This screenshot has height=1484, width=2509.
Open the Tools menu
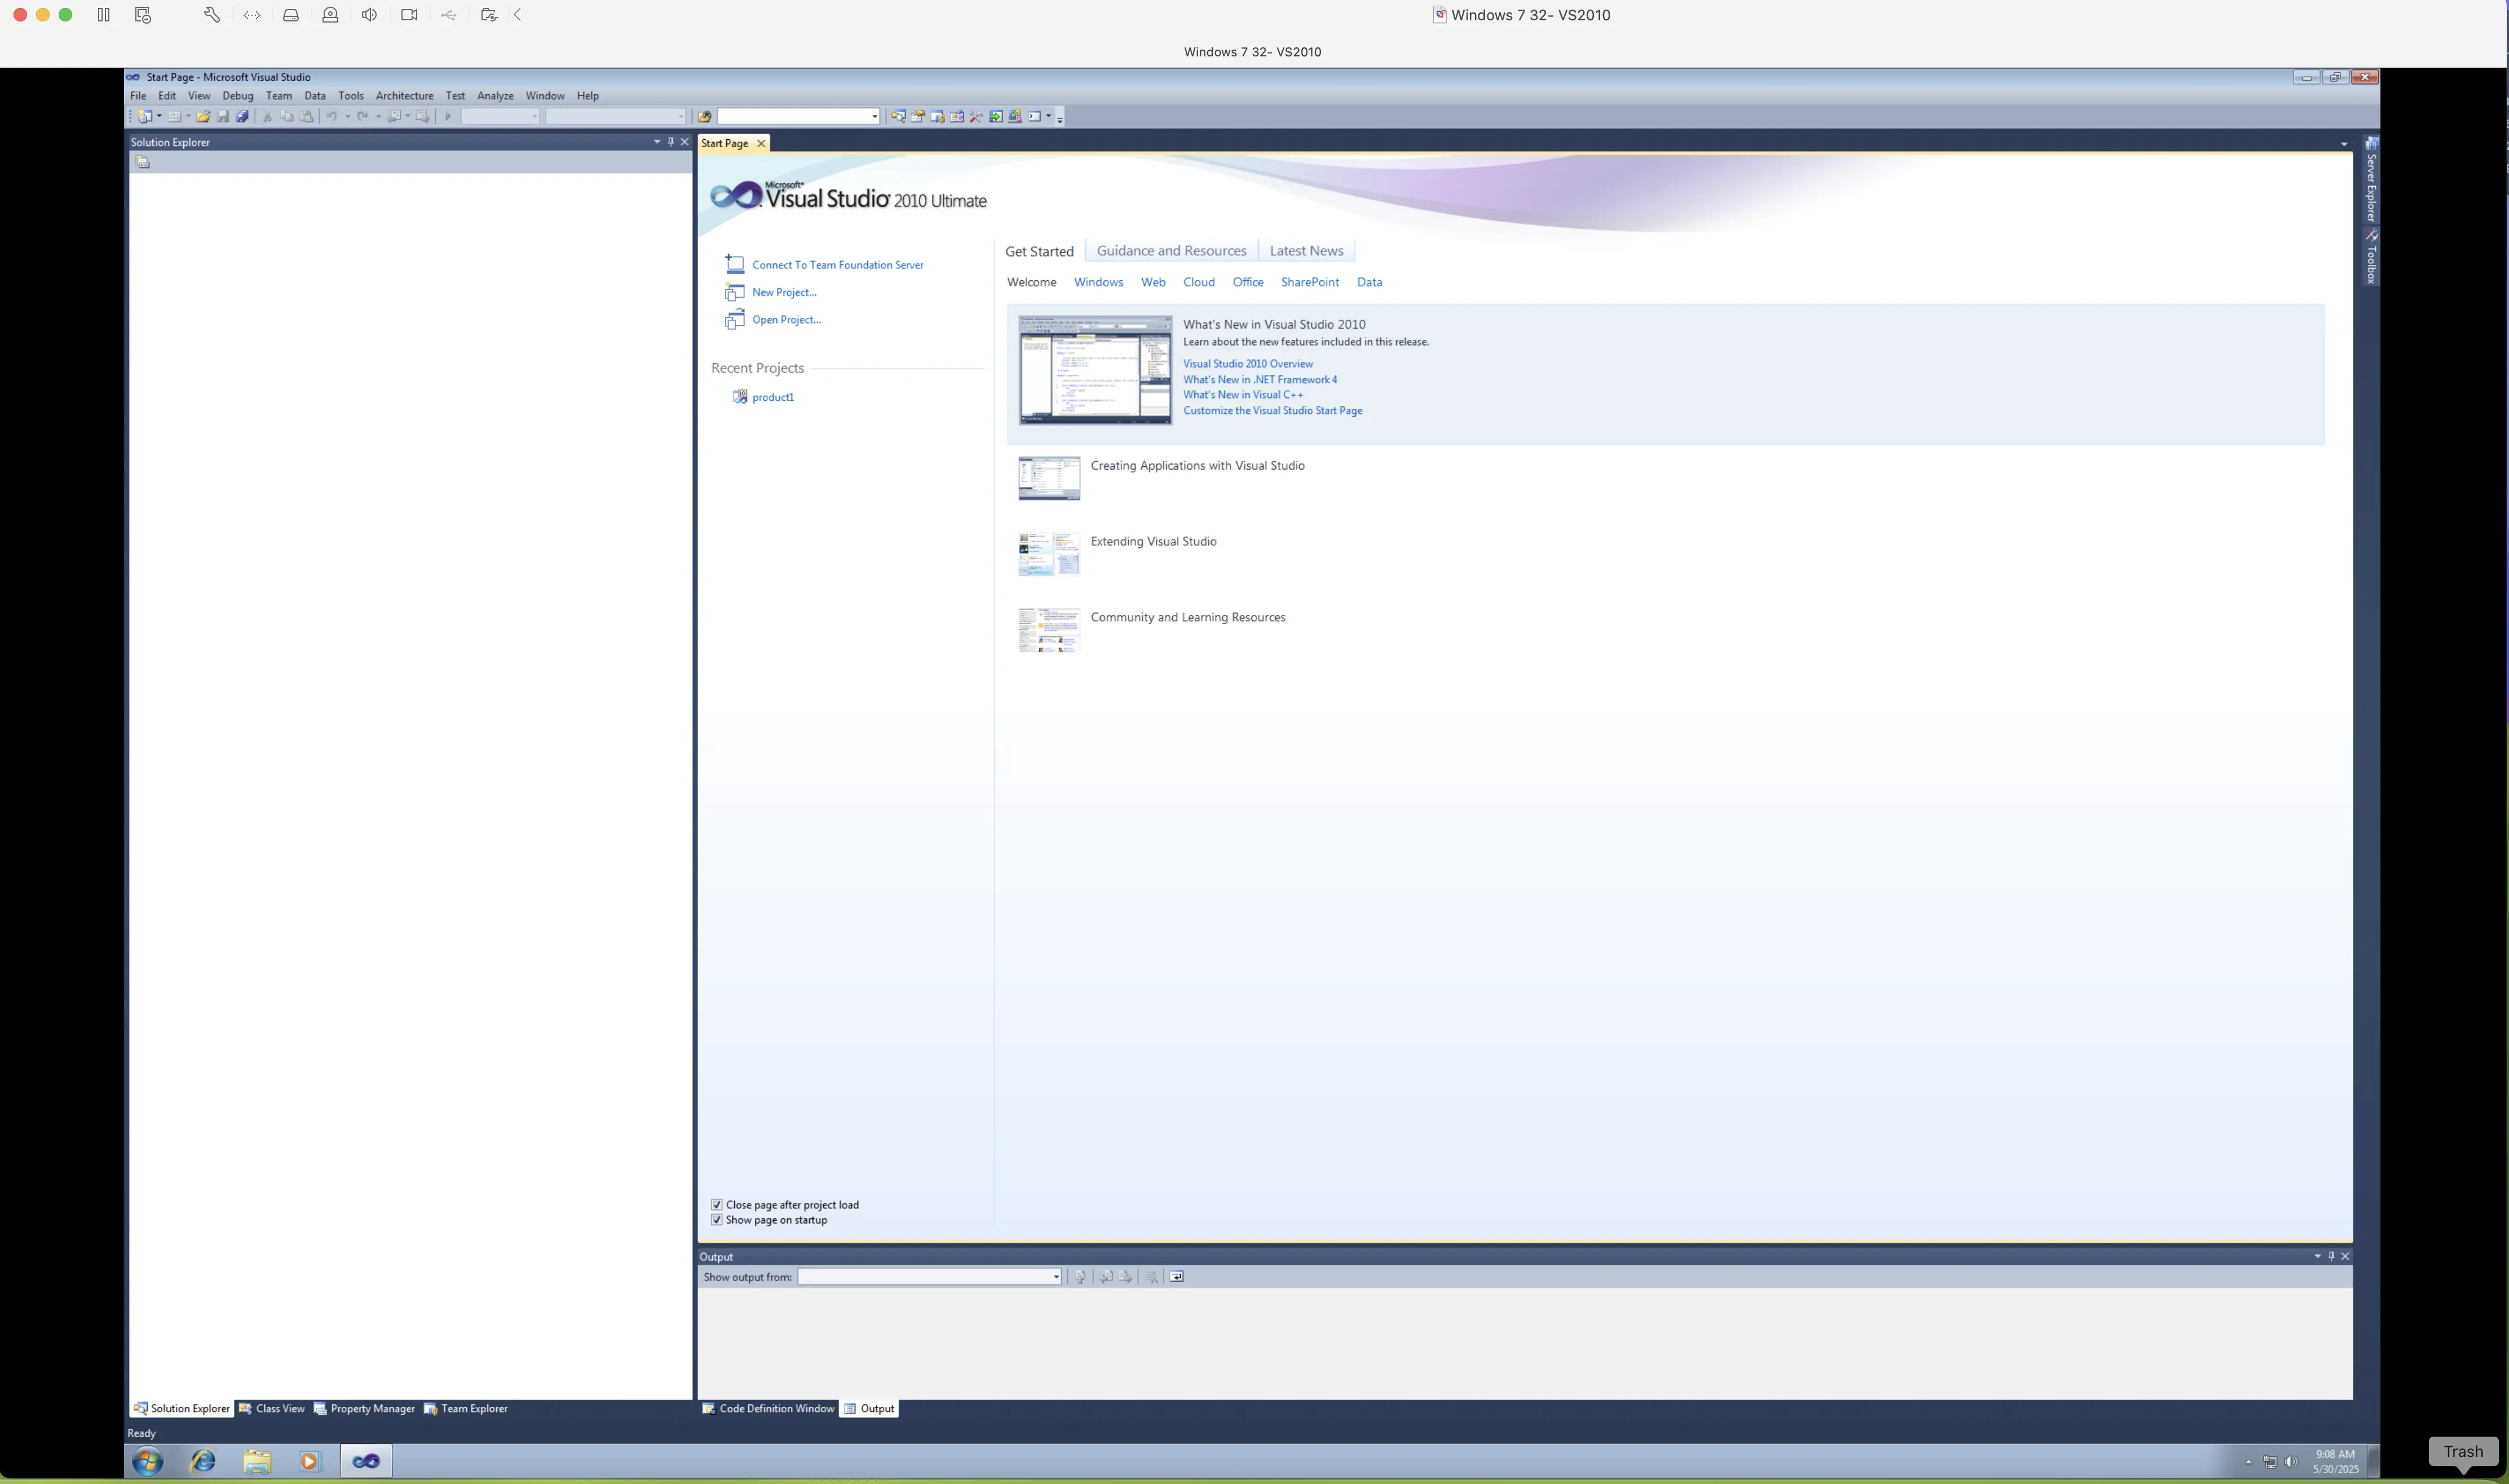[351, 96]
